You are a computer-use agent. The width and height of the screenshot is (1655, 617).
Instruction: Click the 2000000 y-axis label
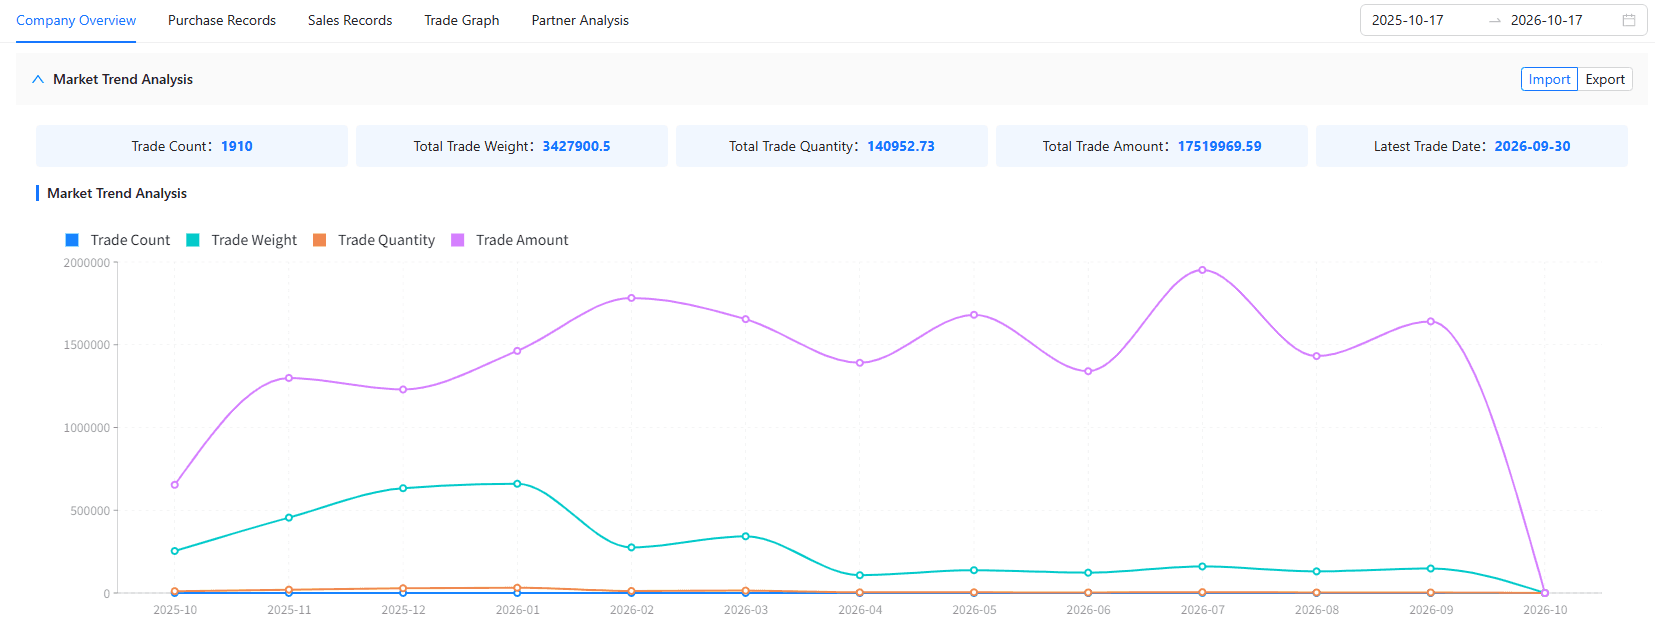click(87, 263)
